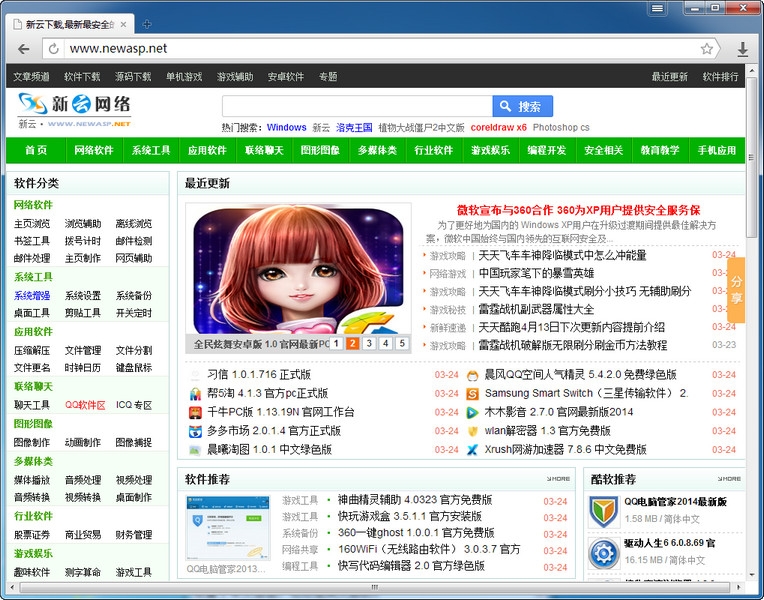Bookmark page with the star icon
764x600 pixels.
(x=707, y=49)
